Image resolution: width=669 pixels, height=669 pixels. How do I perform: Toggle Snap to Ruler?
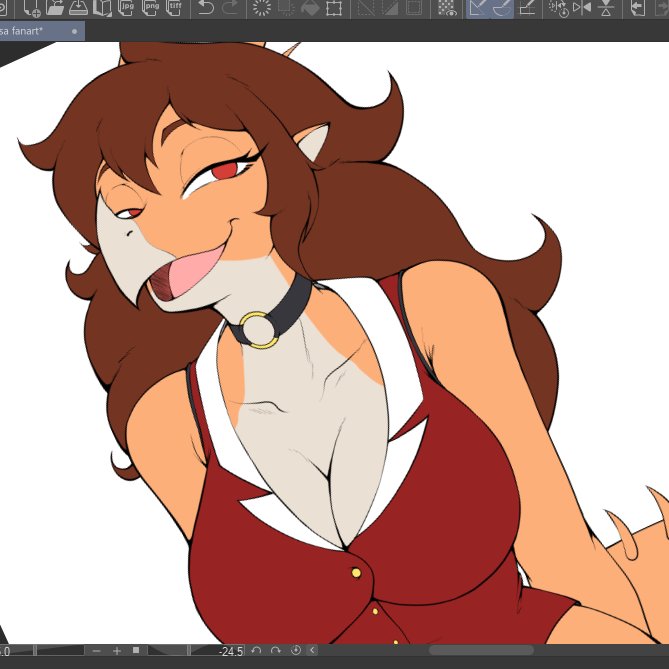pos(478,8)
